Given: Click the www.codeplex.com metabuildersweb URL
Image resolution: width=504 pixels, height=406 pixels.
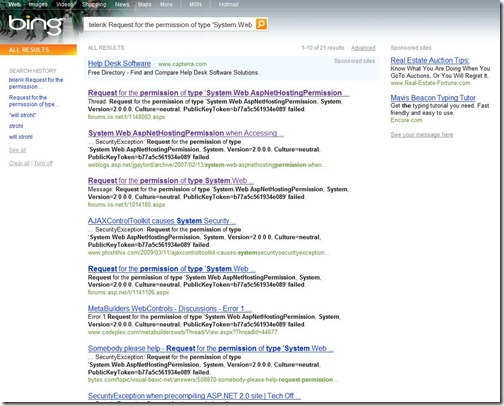Looking at the screenshot, I should tap(182, 332).
